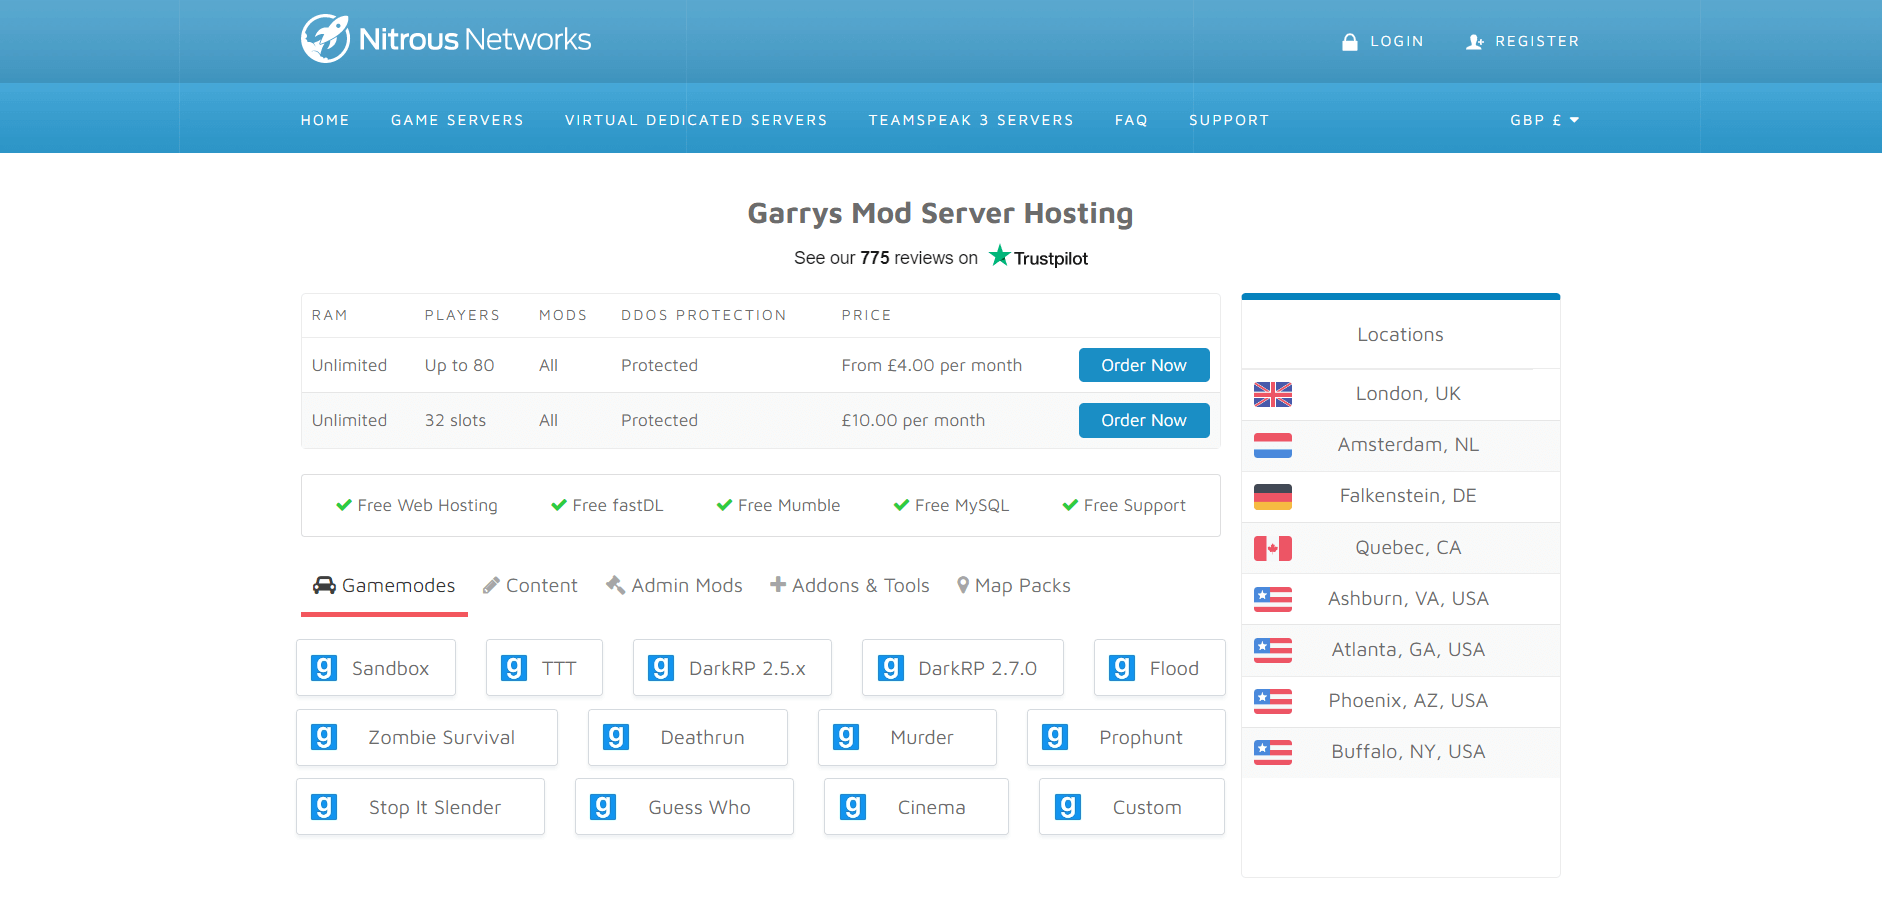Click the Free MySQL feature
The image size is (1882, 900).
click(951, 505)
